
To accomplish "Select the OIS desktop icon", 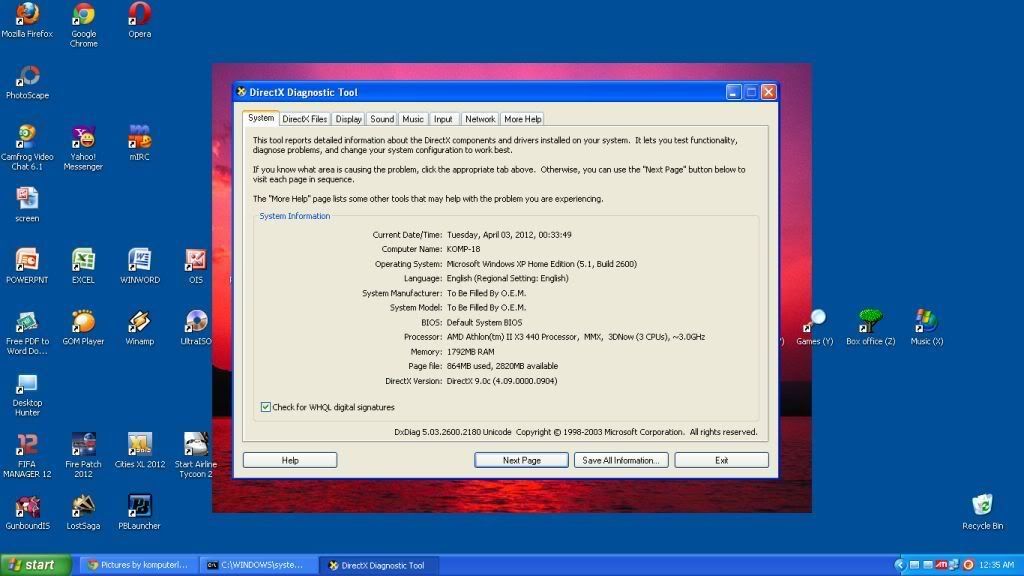I will coord(195,266).
